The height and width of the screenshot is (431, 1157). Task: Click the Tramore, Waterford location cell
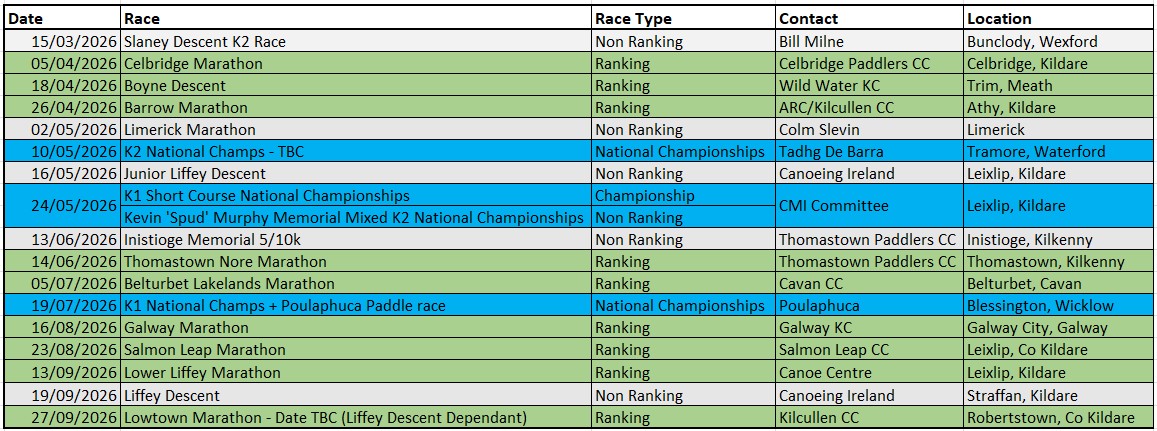tap(1056, 152)
